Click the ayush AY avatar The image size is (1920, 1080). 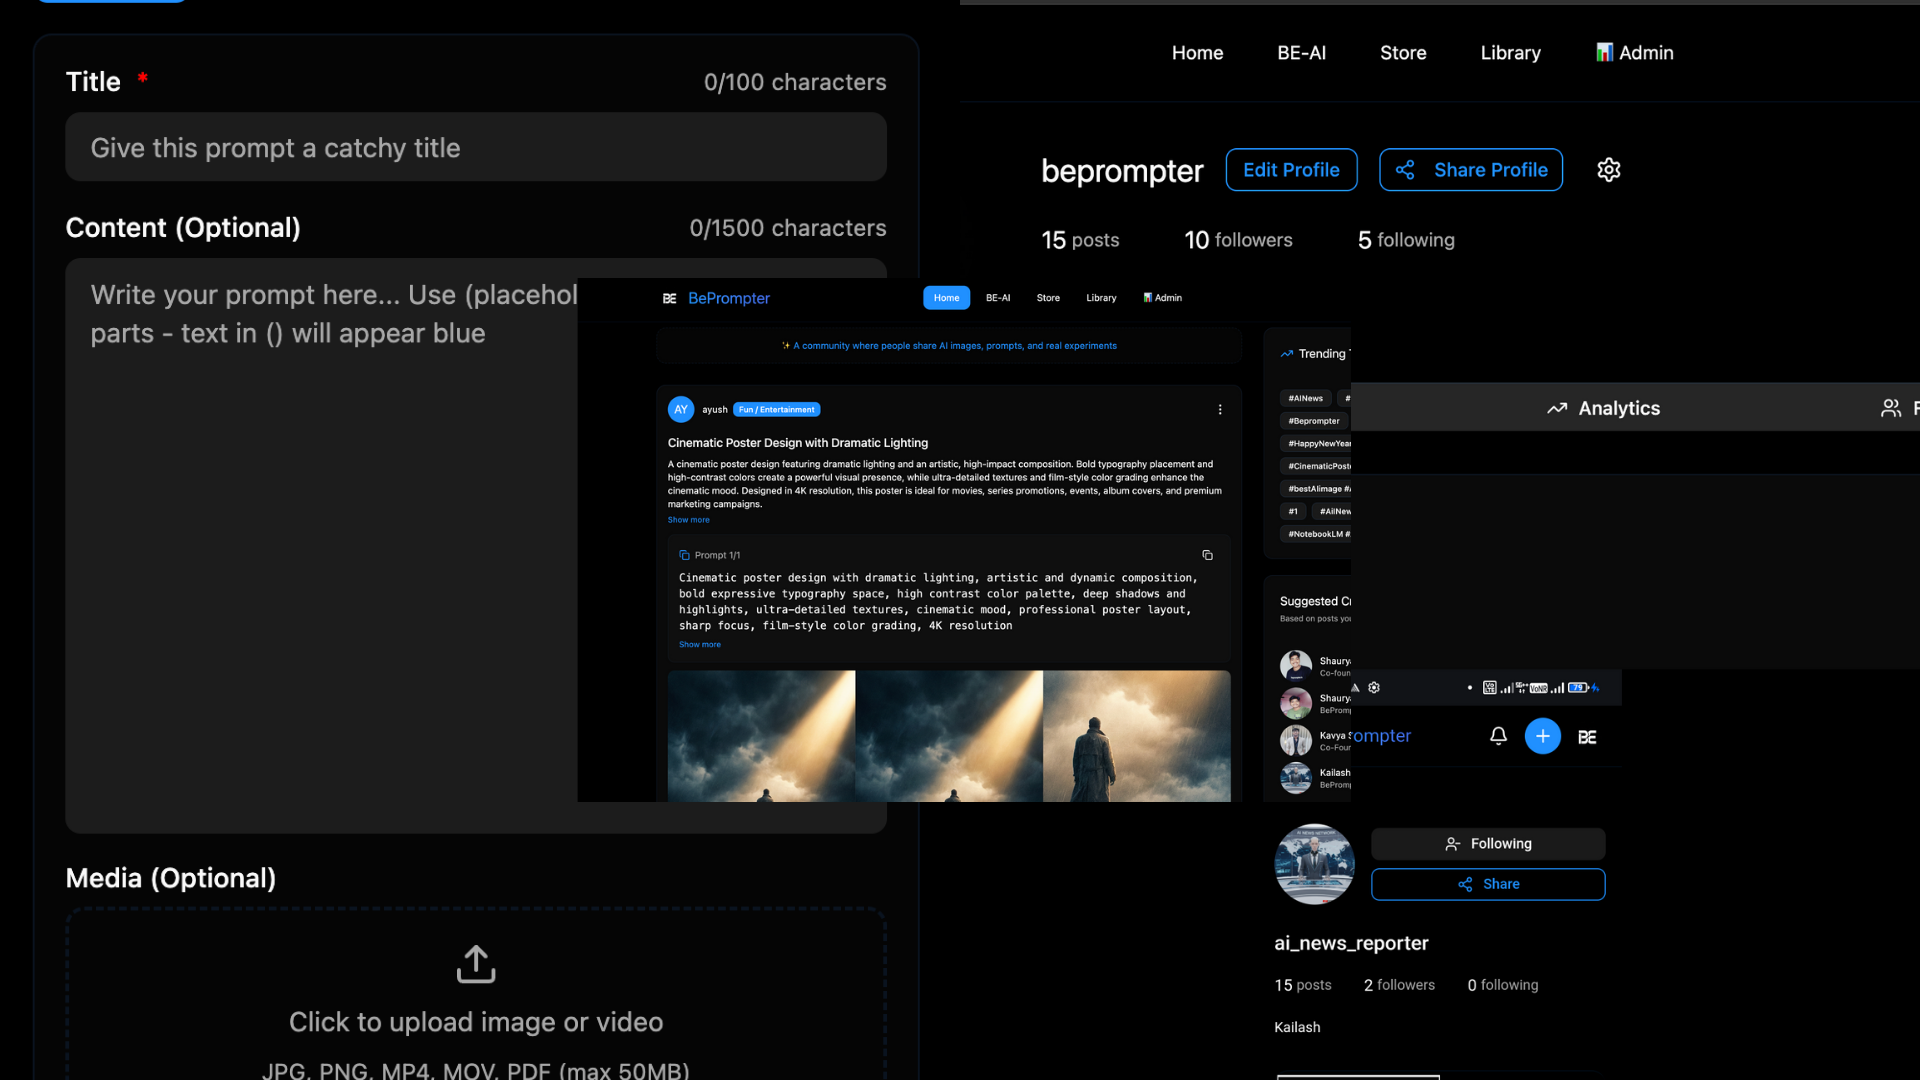pyautogui.click(x=681, y=410)
